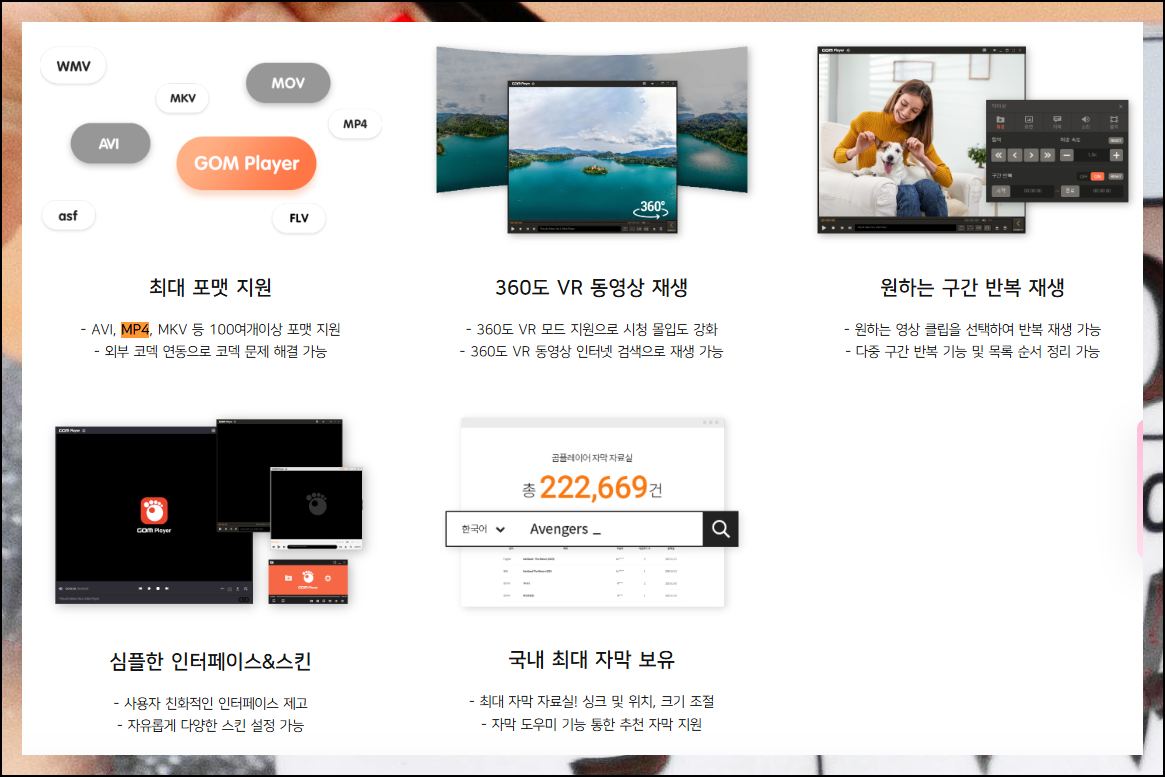This screenshot has width=1165, height=777.
Task: Click the highlighted MP4 word in description
Action: click(x=135, y=329)
